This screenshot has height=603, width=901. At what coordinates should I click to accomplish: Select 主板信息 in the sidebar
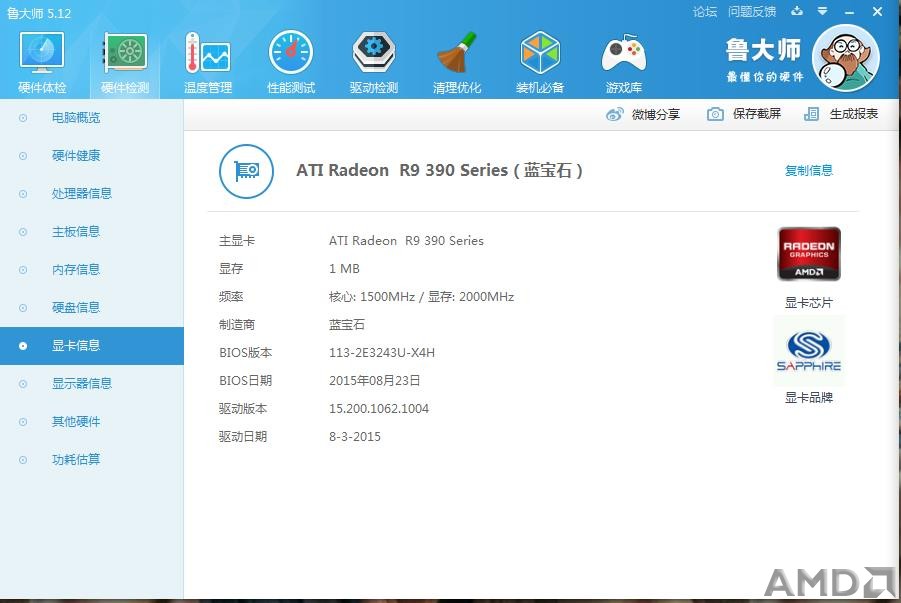[92, 232]
